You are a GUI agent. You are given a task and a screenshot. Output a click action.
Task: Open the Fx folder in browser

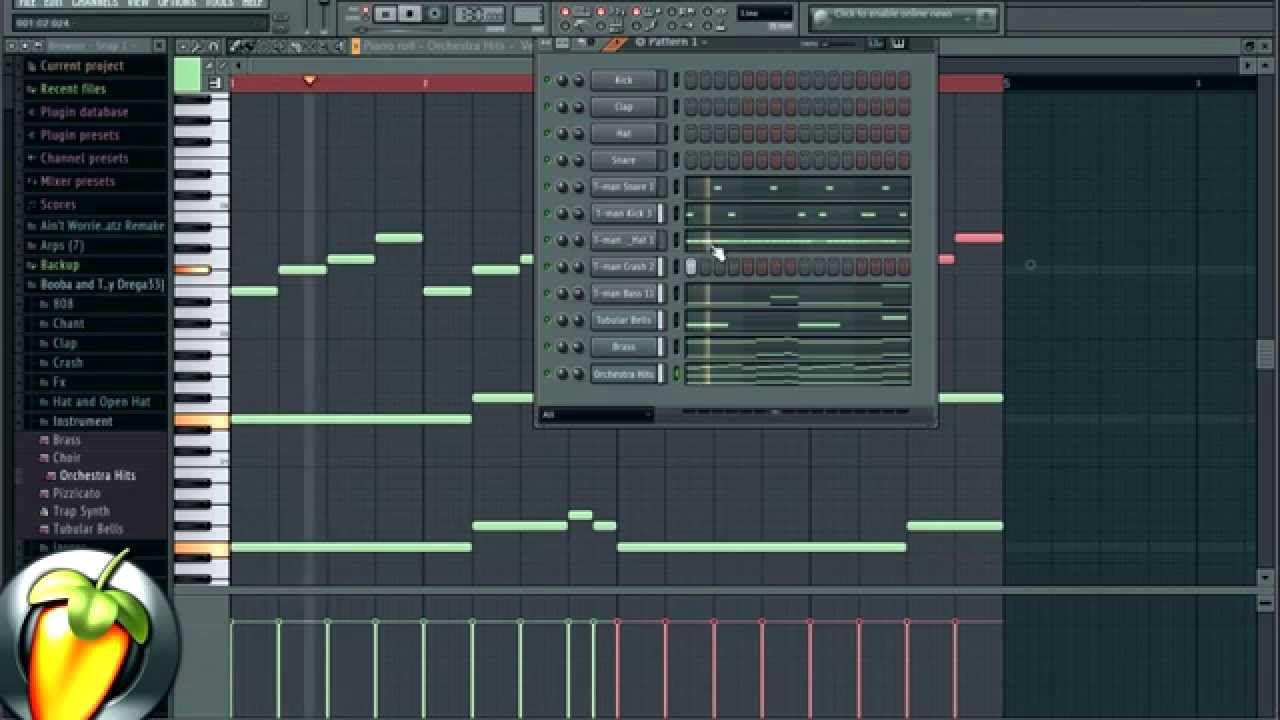tap(59, 382)
